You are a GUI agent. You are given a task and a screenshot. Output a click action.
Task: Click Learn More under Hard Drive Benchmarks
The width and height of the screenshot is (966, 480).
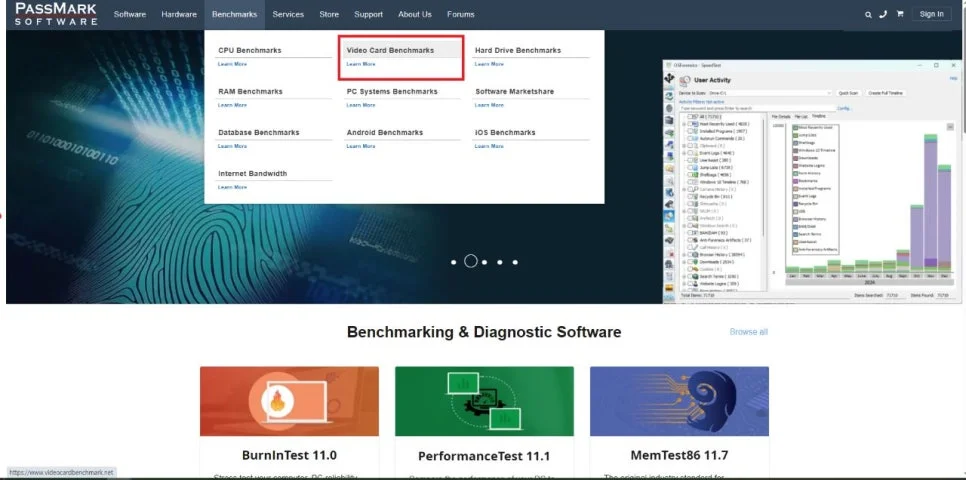pos(489,64)
